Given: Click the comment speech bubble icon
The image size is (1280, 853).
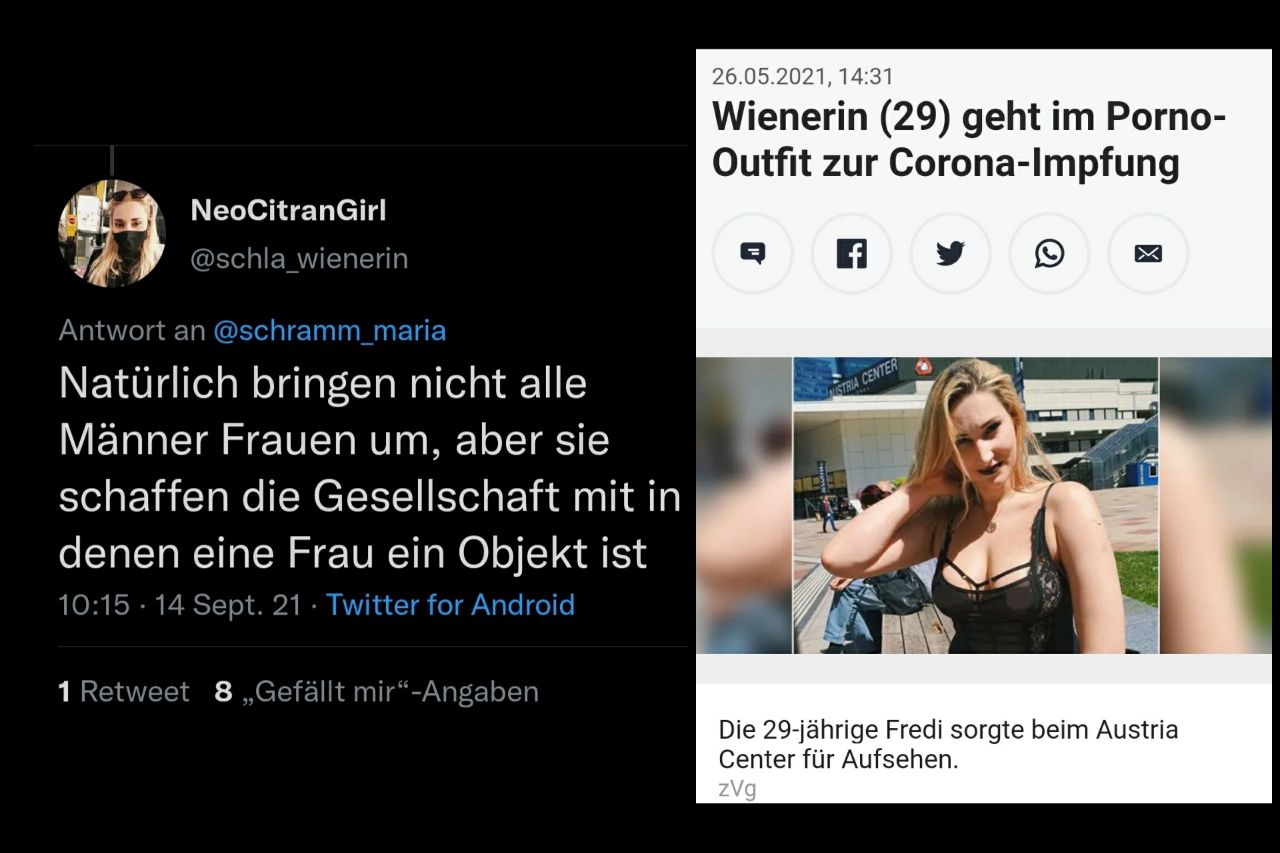Looking at the screenshot, I should (x=752, y=254).
